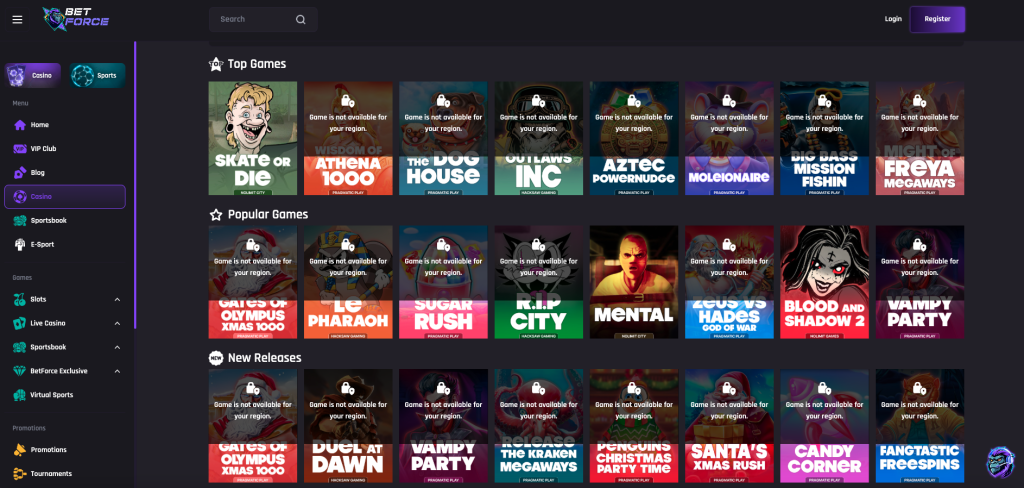Screen dimensions: 1024x488
Task: Select R.I.P City game card
Action: tap(539, 282)
